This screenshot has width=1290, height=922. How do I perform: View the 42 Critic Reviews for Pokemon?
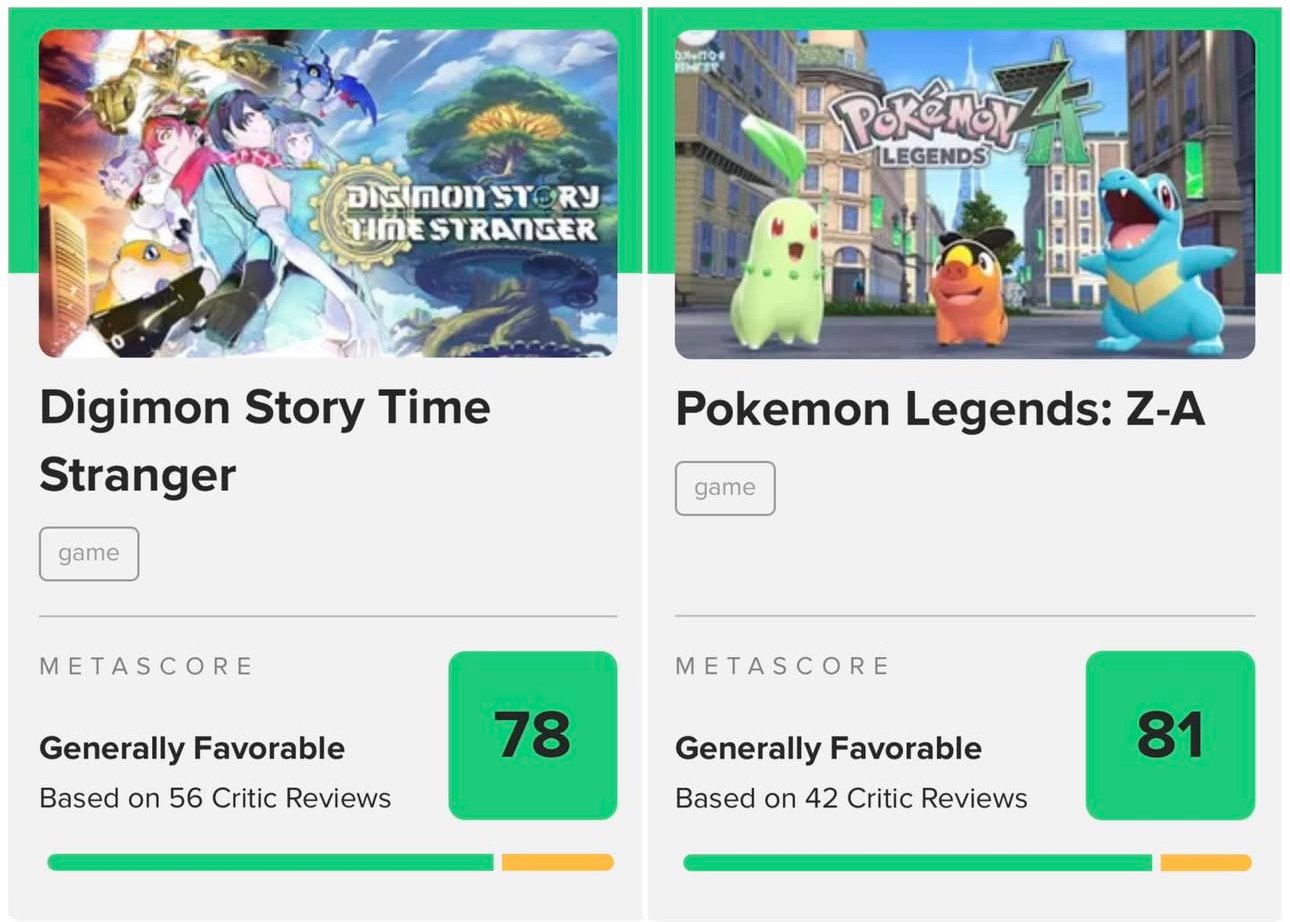[x=851, y=798]
